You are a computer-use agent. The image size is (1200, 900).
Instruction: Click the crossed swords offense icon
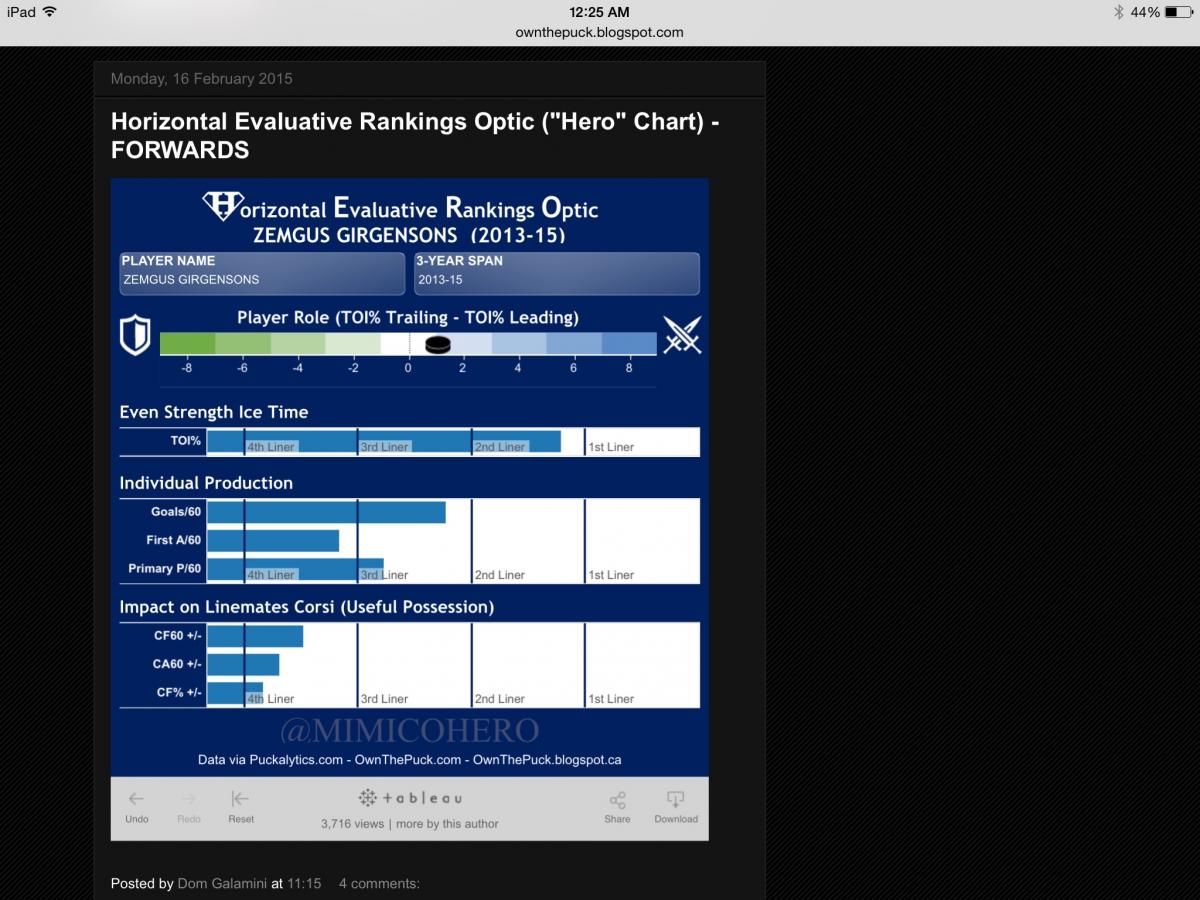pyautogui.click(x=682, y=335)
